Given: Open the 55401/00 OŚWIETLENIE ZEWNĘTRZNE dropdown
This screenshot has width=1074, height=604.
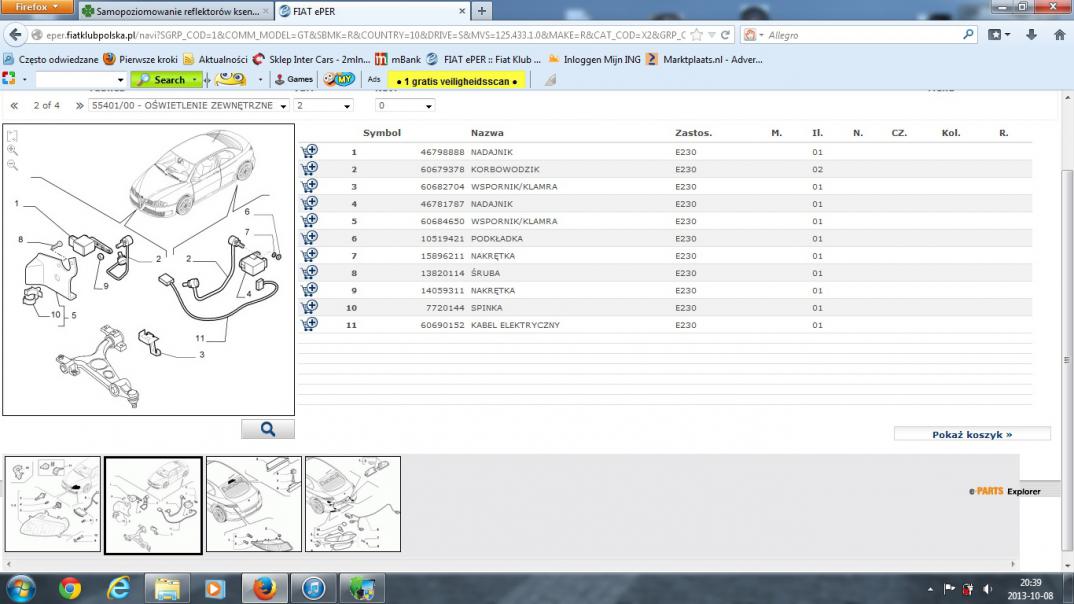Looking at the screenshot, I should [189, 105].
